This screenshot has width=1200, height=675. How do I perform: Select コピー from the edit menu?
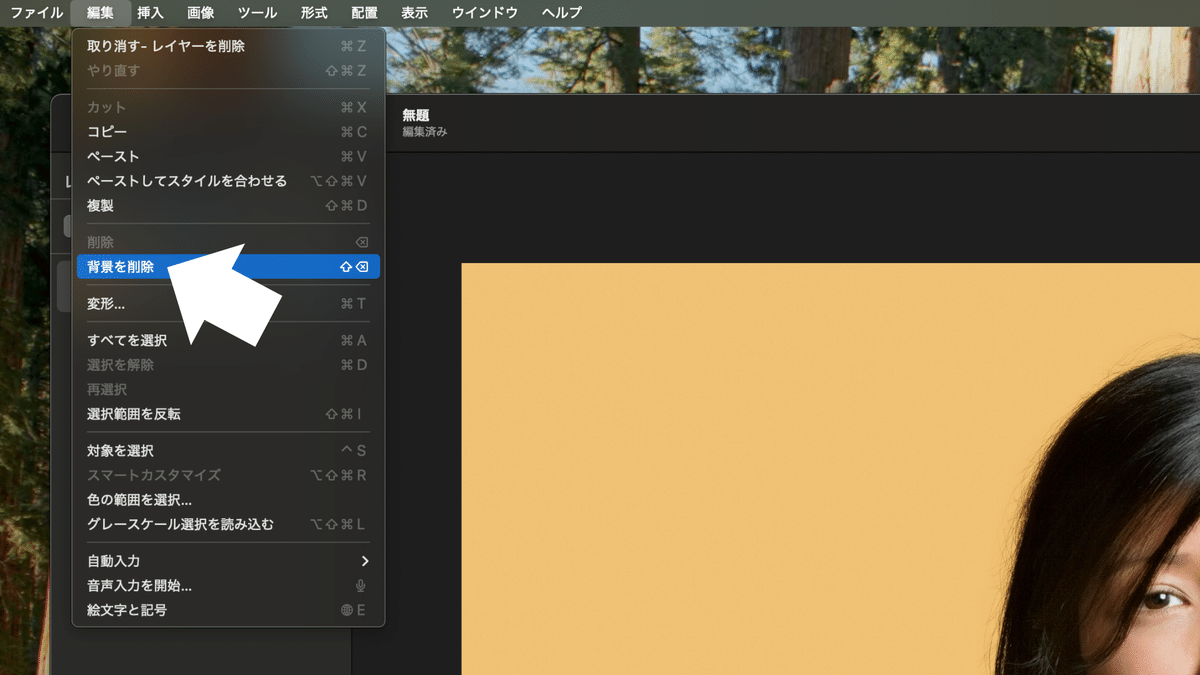228,132
